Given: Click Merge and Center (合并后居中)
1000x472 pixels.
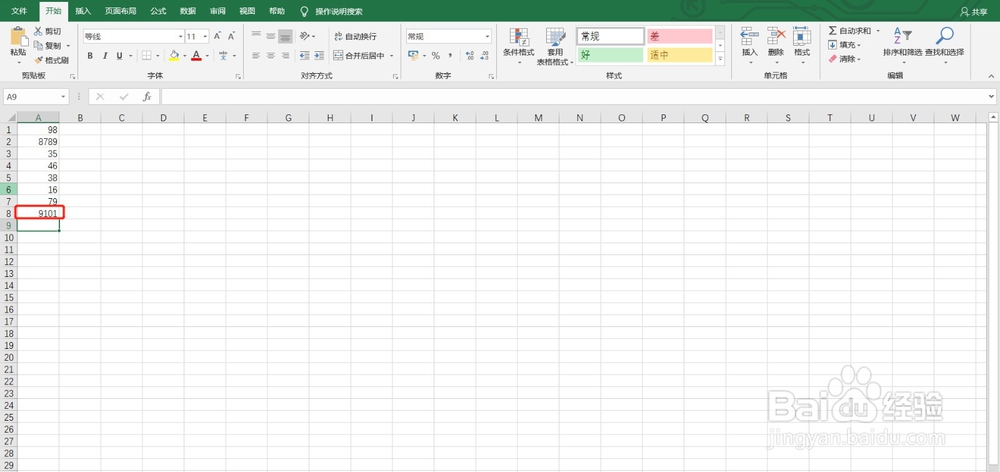Looking at the screenshot, I should point(359,56).
